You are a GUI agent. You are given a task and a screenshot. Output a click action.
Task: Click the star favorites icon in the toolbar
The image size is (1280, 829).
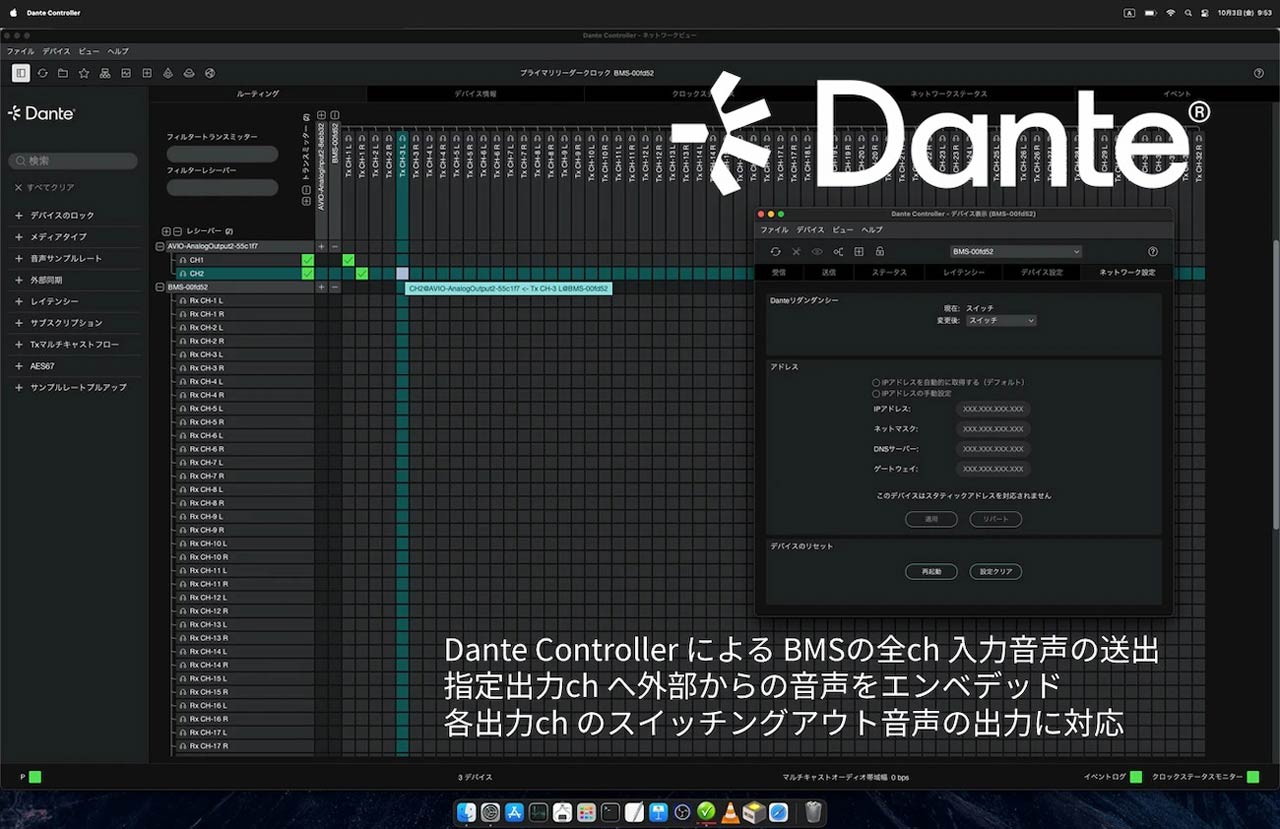point(84,73)
